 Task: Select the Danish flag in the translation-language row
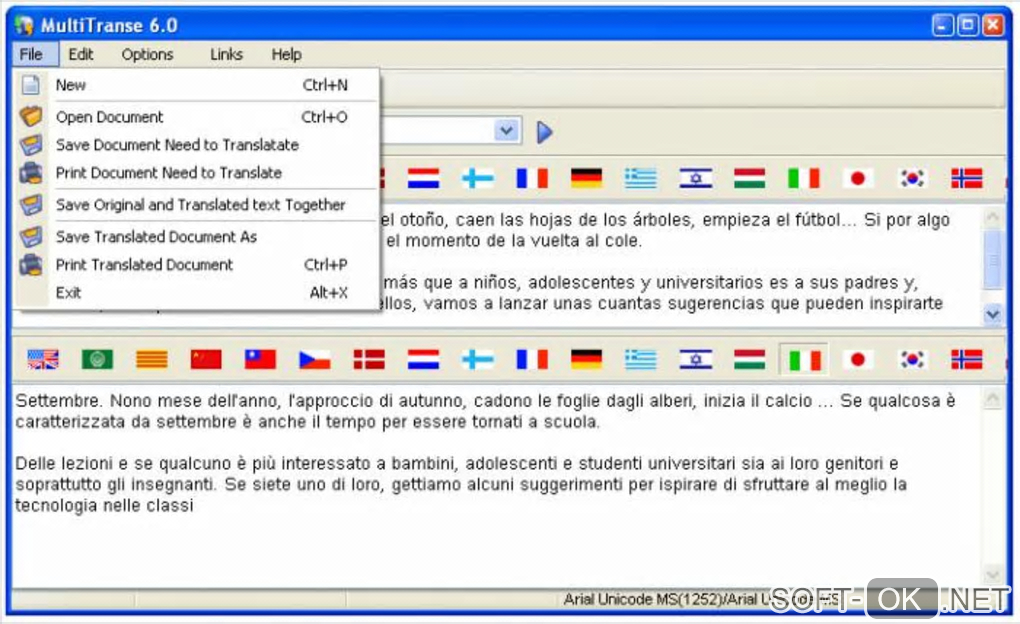[369, 359]
